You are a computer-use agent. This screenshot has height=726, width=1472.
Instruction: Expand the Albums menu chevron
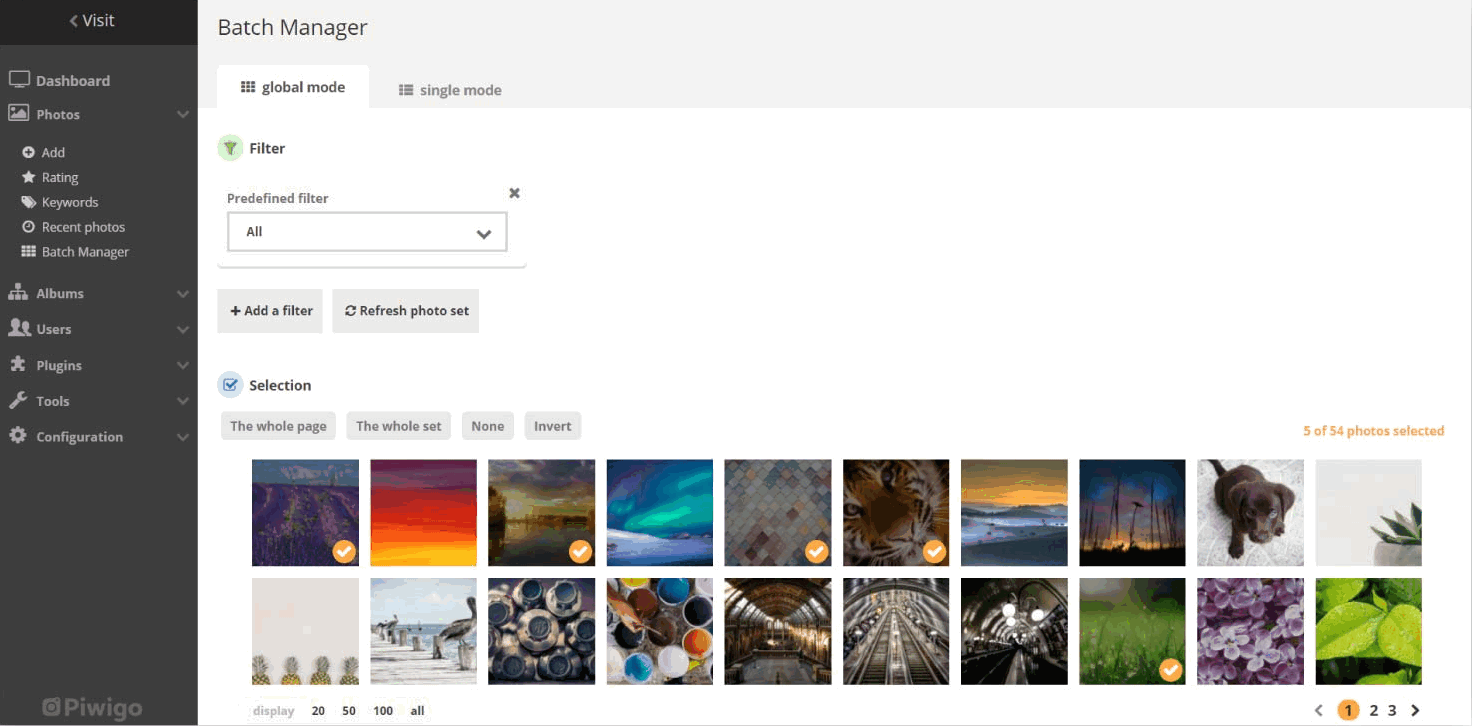pyautogui.click(x=183, y=294)
